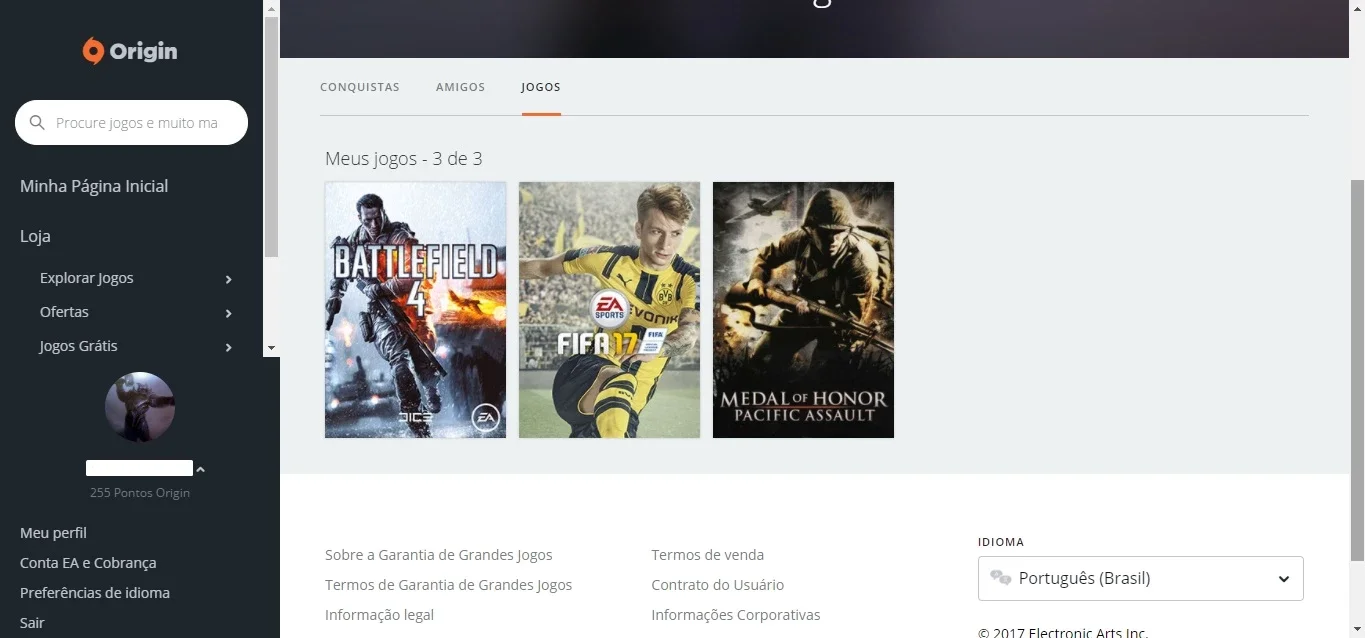Viewport: 1365px width, 638px height.
Task: Open Sobre a Garantia de Grandes Jogos
Action: 439,555
